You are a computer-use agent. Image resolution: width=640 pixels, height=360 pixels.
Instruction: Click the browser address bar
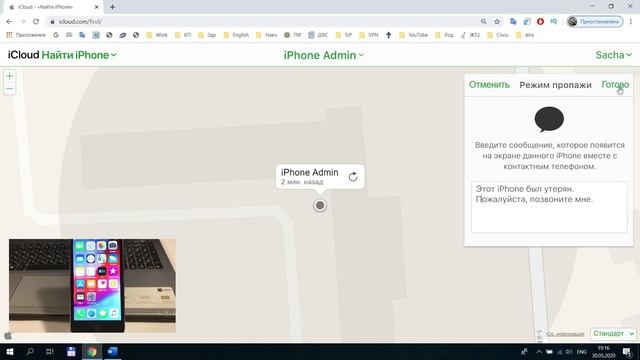261,21
